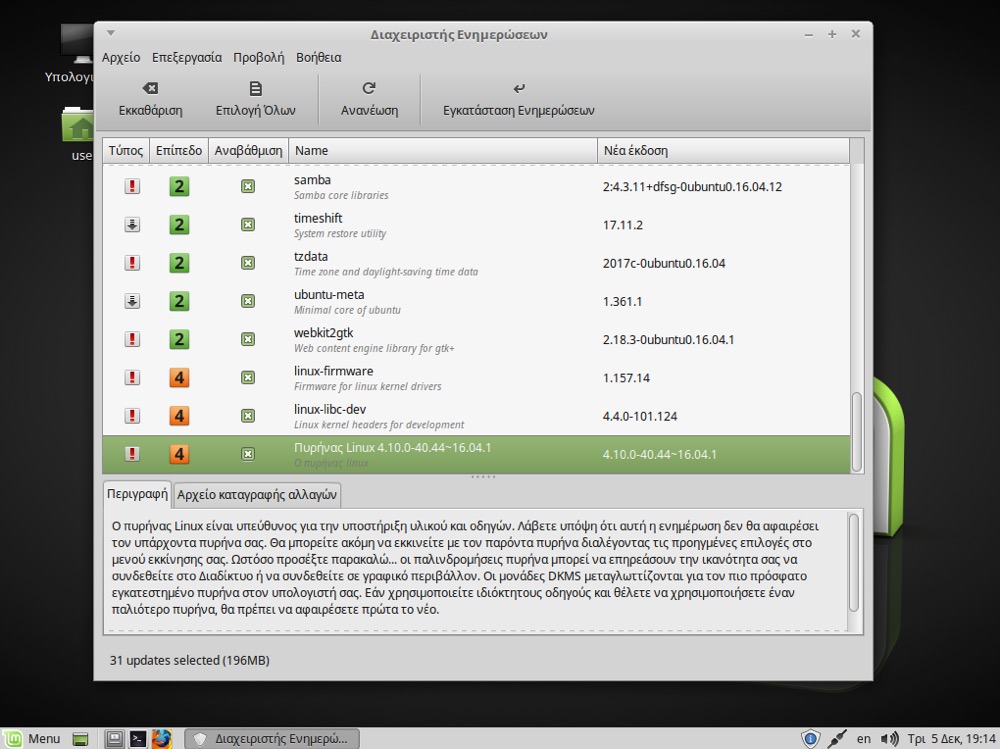
Task: Toggle the Πυρήνας Linux kernel update checkbox
Action: click(248, 454)
